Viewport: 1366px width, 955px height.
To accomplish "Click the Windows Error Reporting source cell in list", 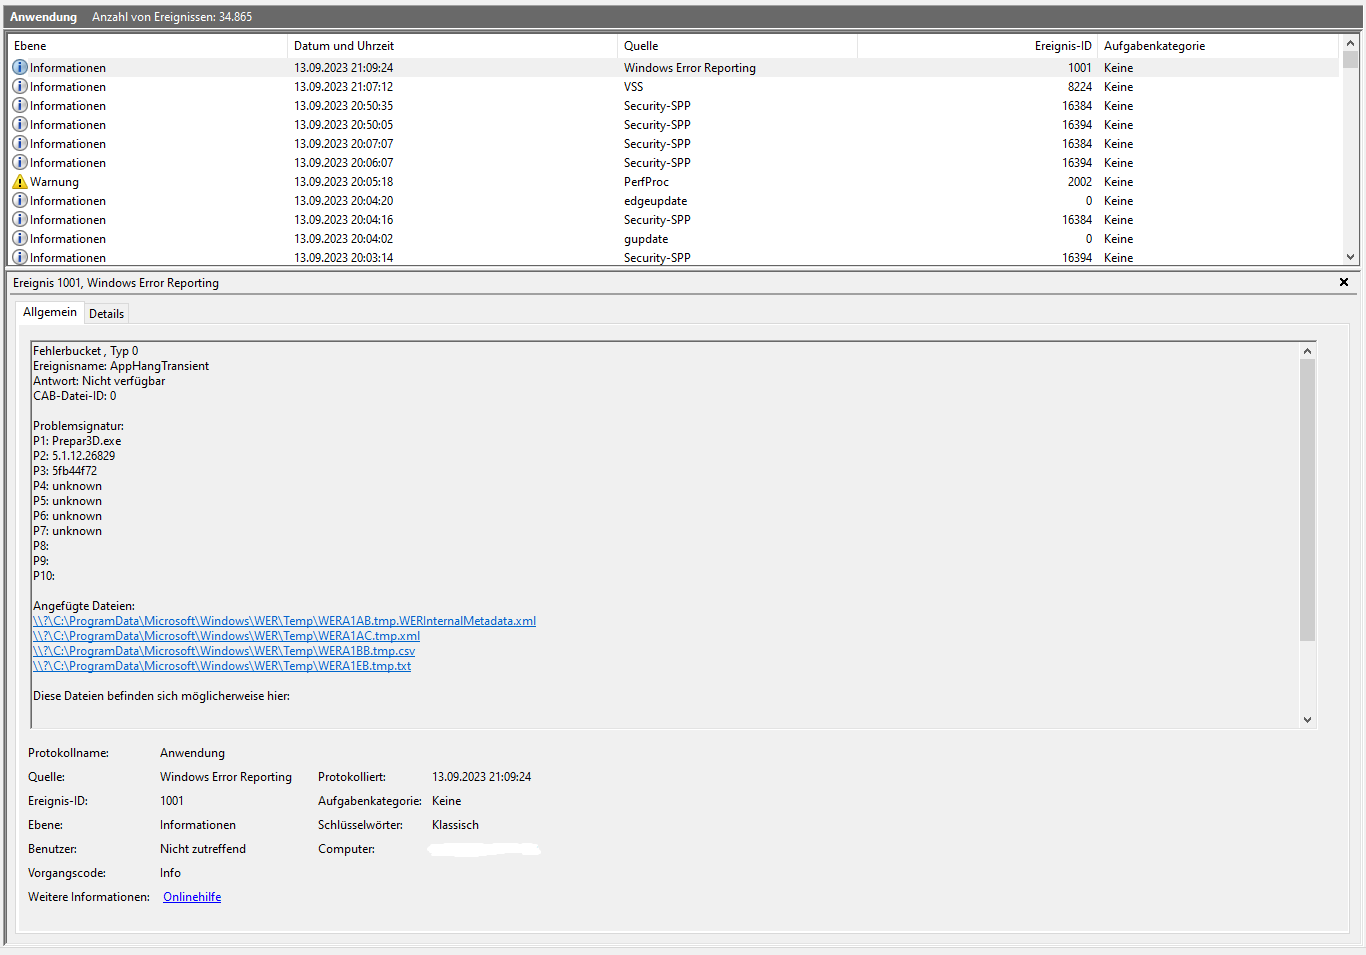I will pos(690,68).
